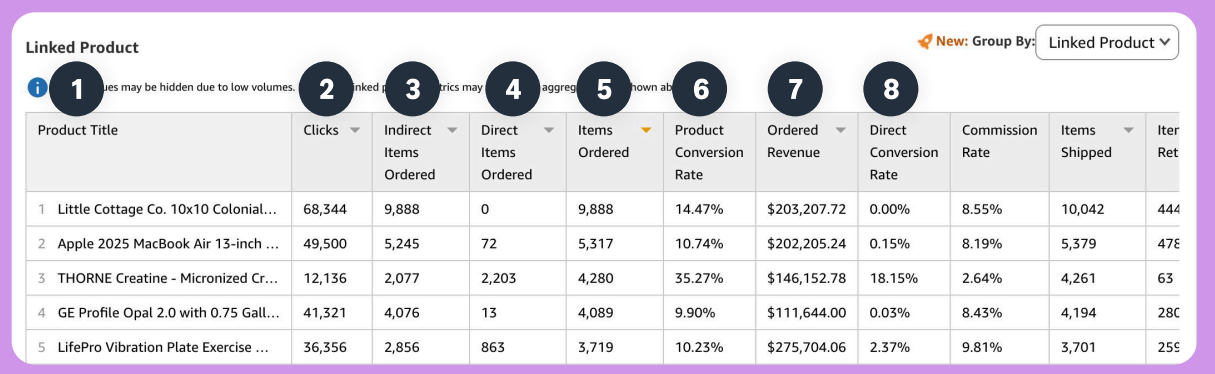This screenshot has height=374, width=1215.
Task: Select the 2.64% commission rate cell
Action: (999, 278)
